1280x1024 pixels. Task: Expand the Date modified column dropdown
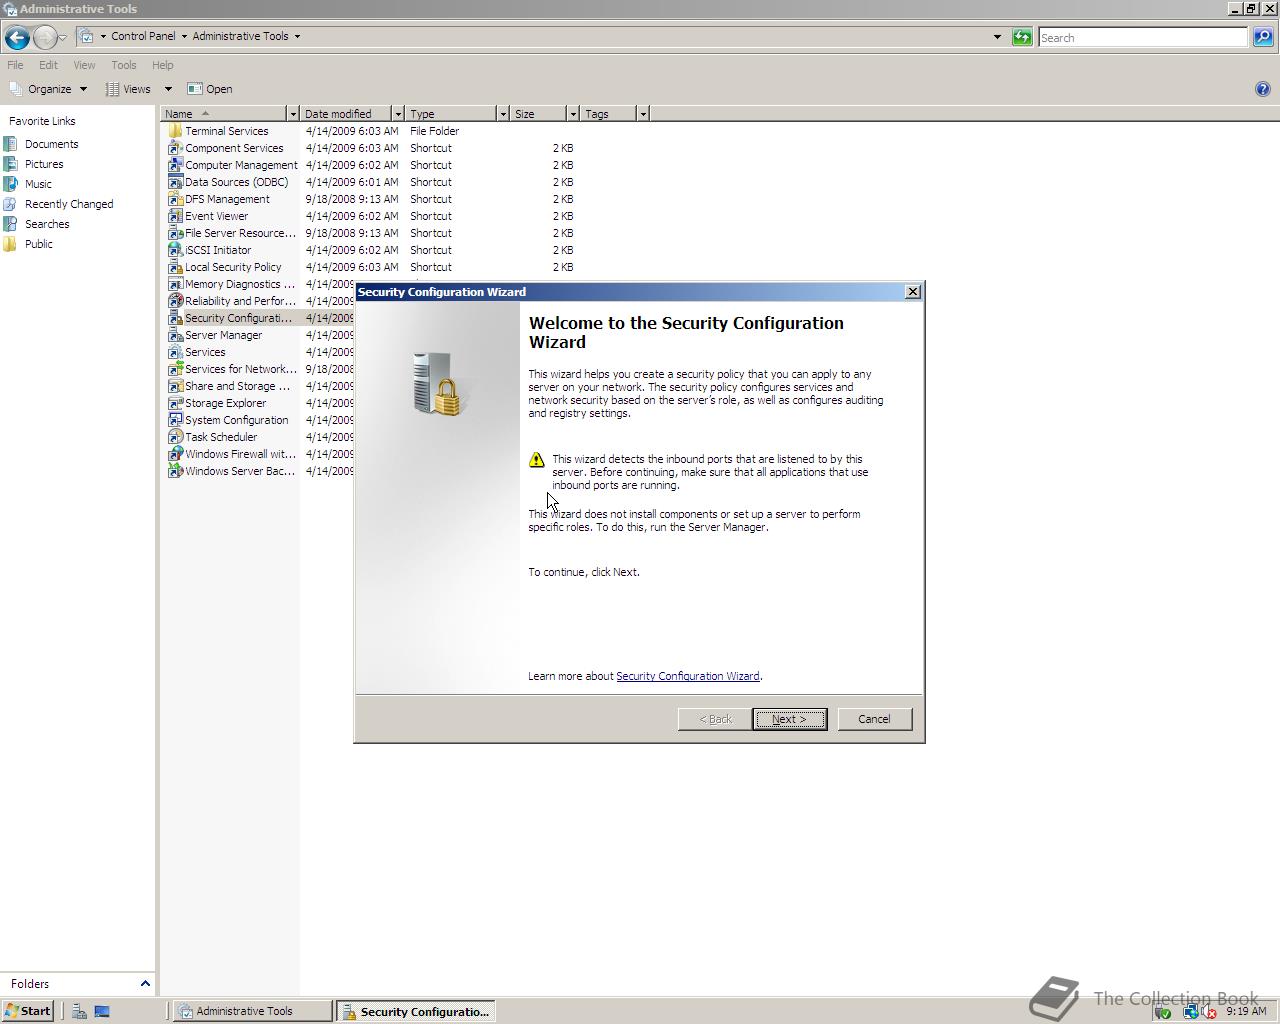coord(397,114)
